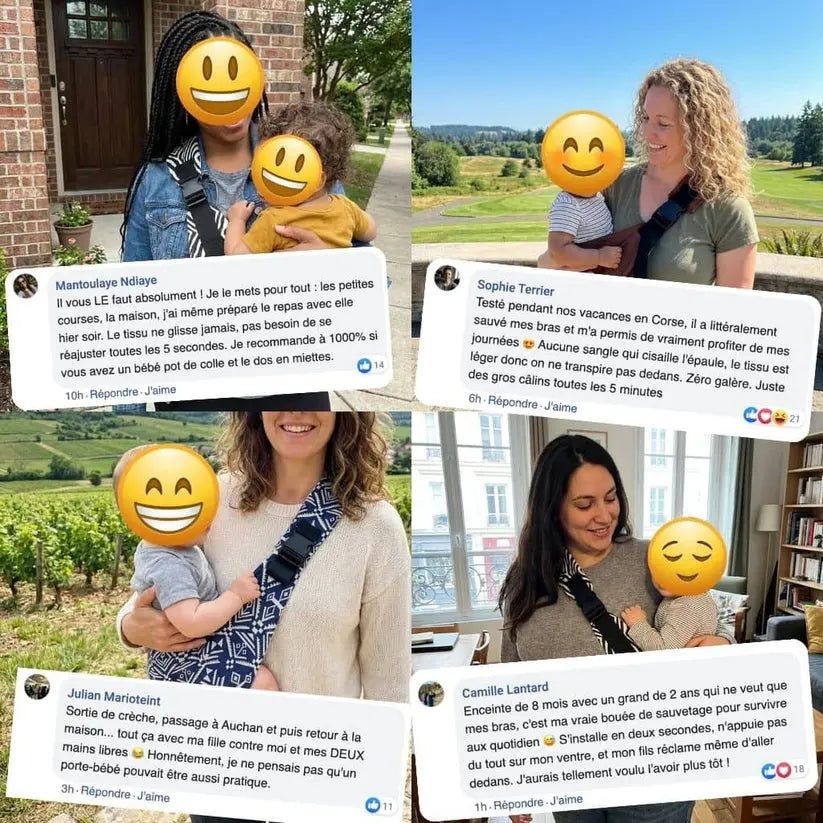The image size is (823, 823).
Task: Open reactions with count 18 on Camille's comment
Action: click(x=783, y=770)
